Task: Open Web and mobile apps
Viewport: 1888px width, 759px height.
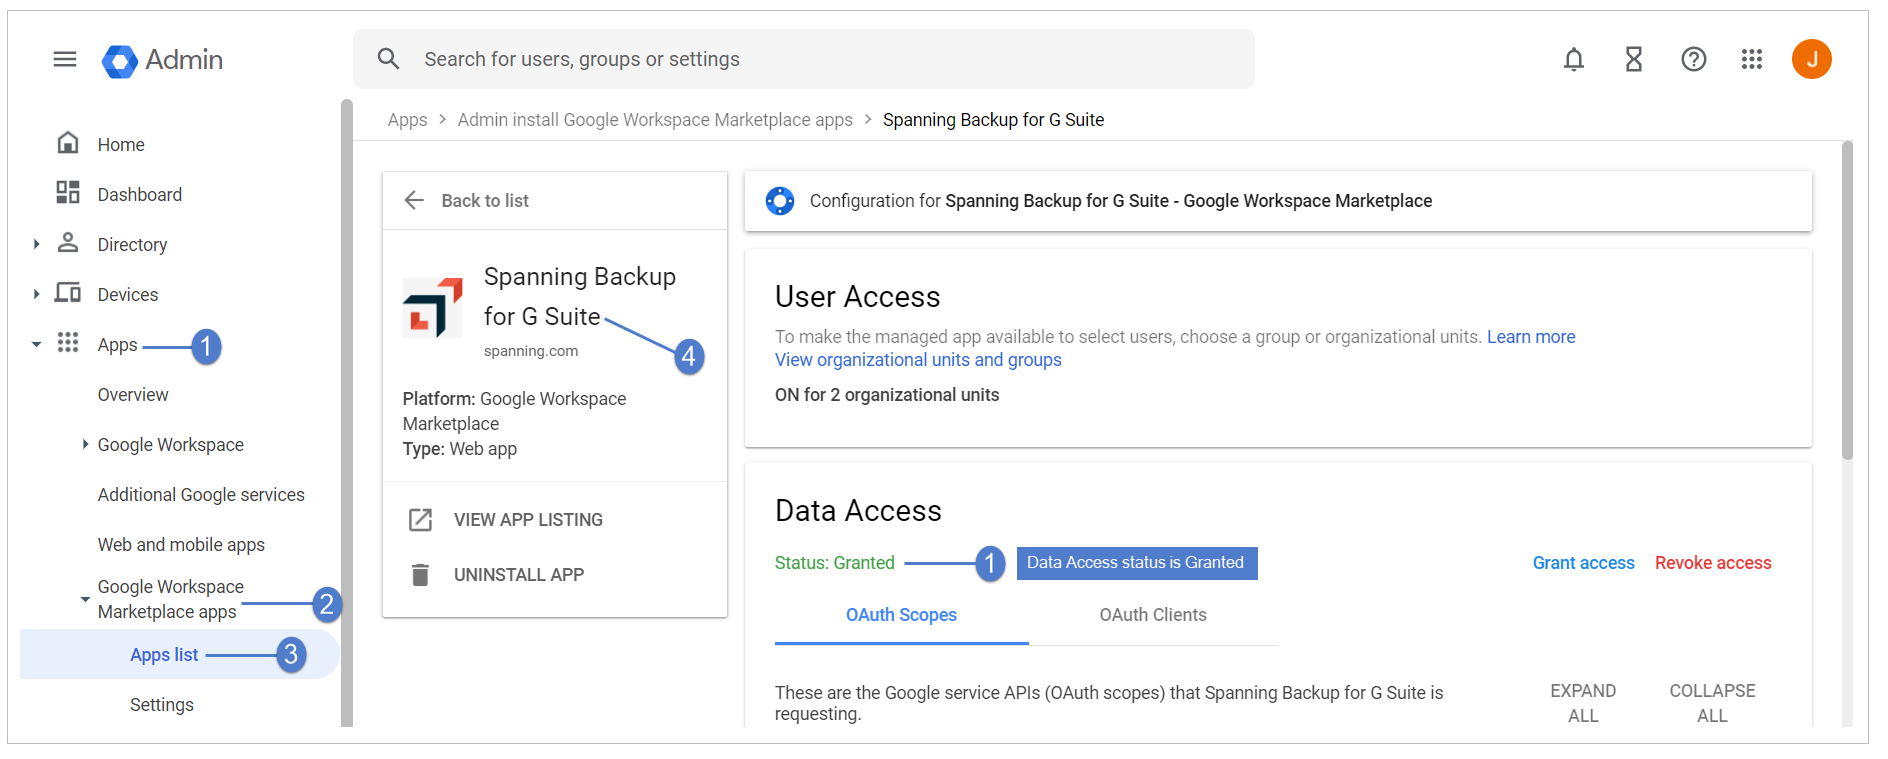Action: tap(181, 545)
